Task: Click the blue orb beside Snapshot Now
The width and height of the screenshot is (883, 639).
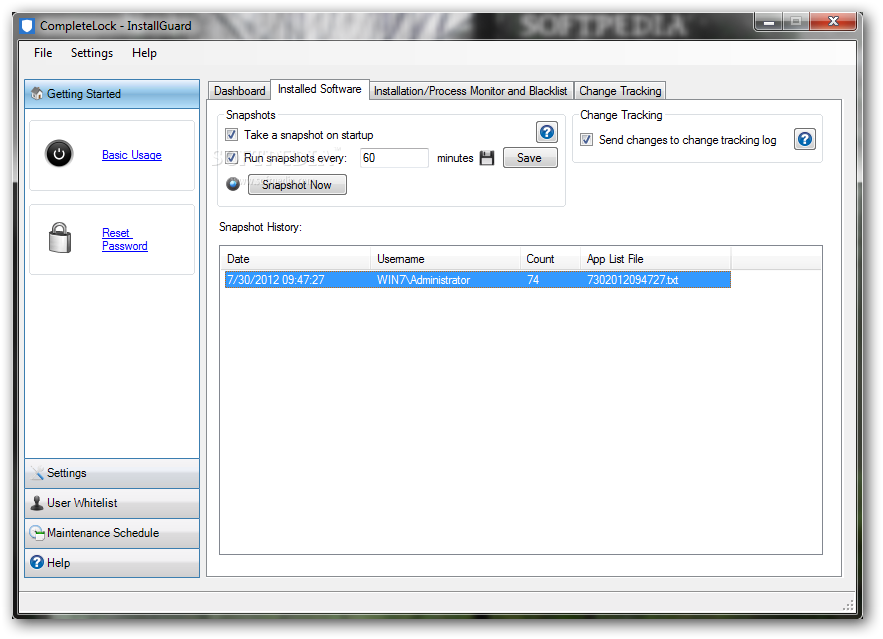Action: [x=233, y=184]
